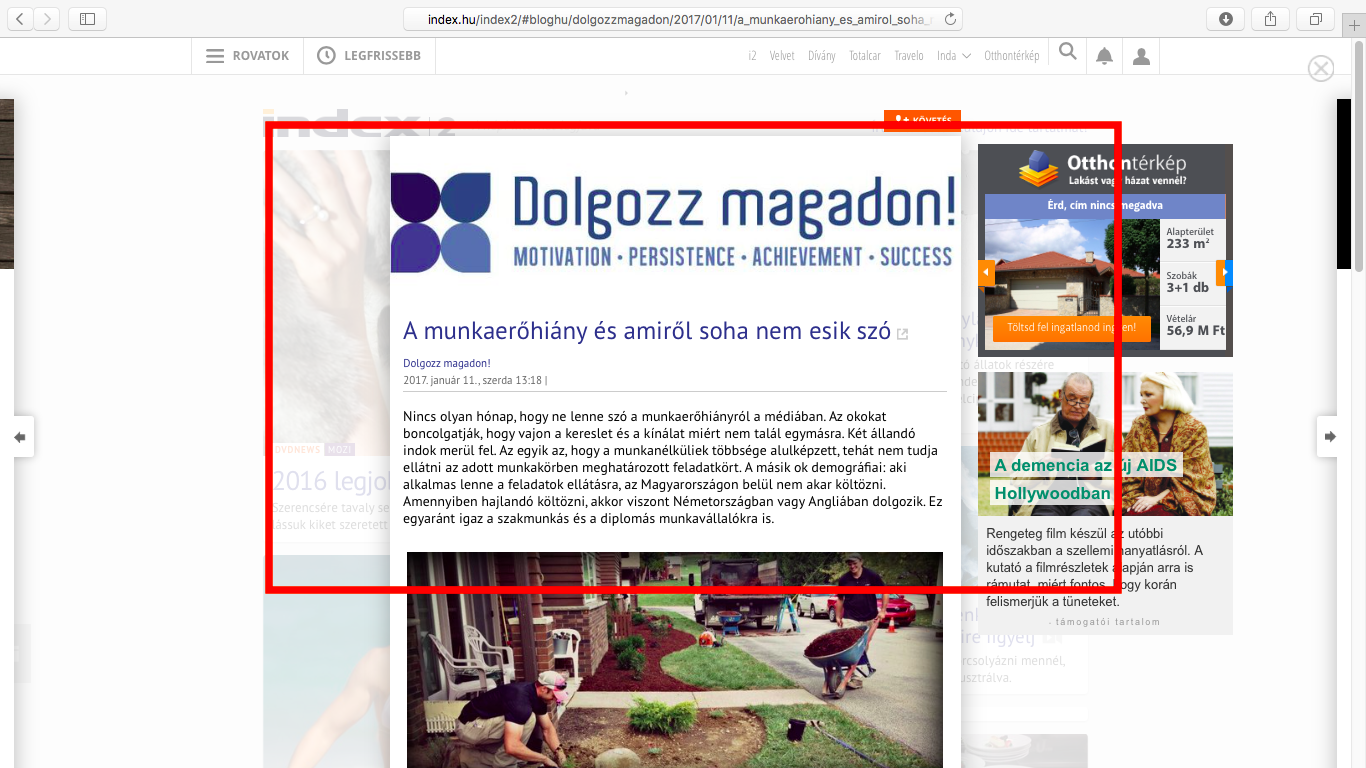Click the Dolgozz magadon! blog banner

tap(673, 222)
